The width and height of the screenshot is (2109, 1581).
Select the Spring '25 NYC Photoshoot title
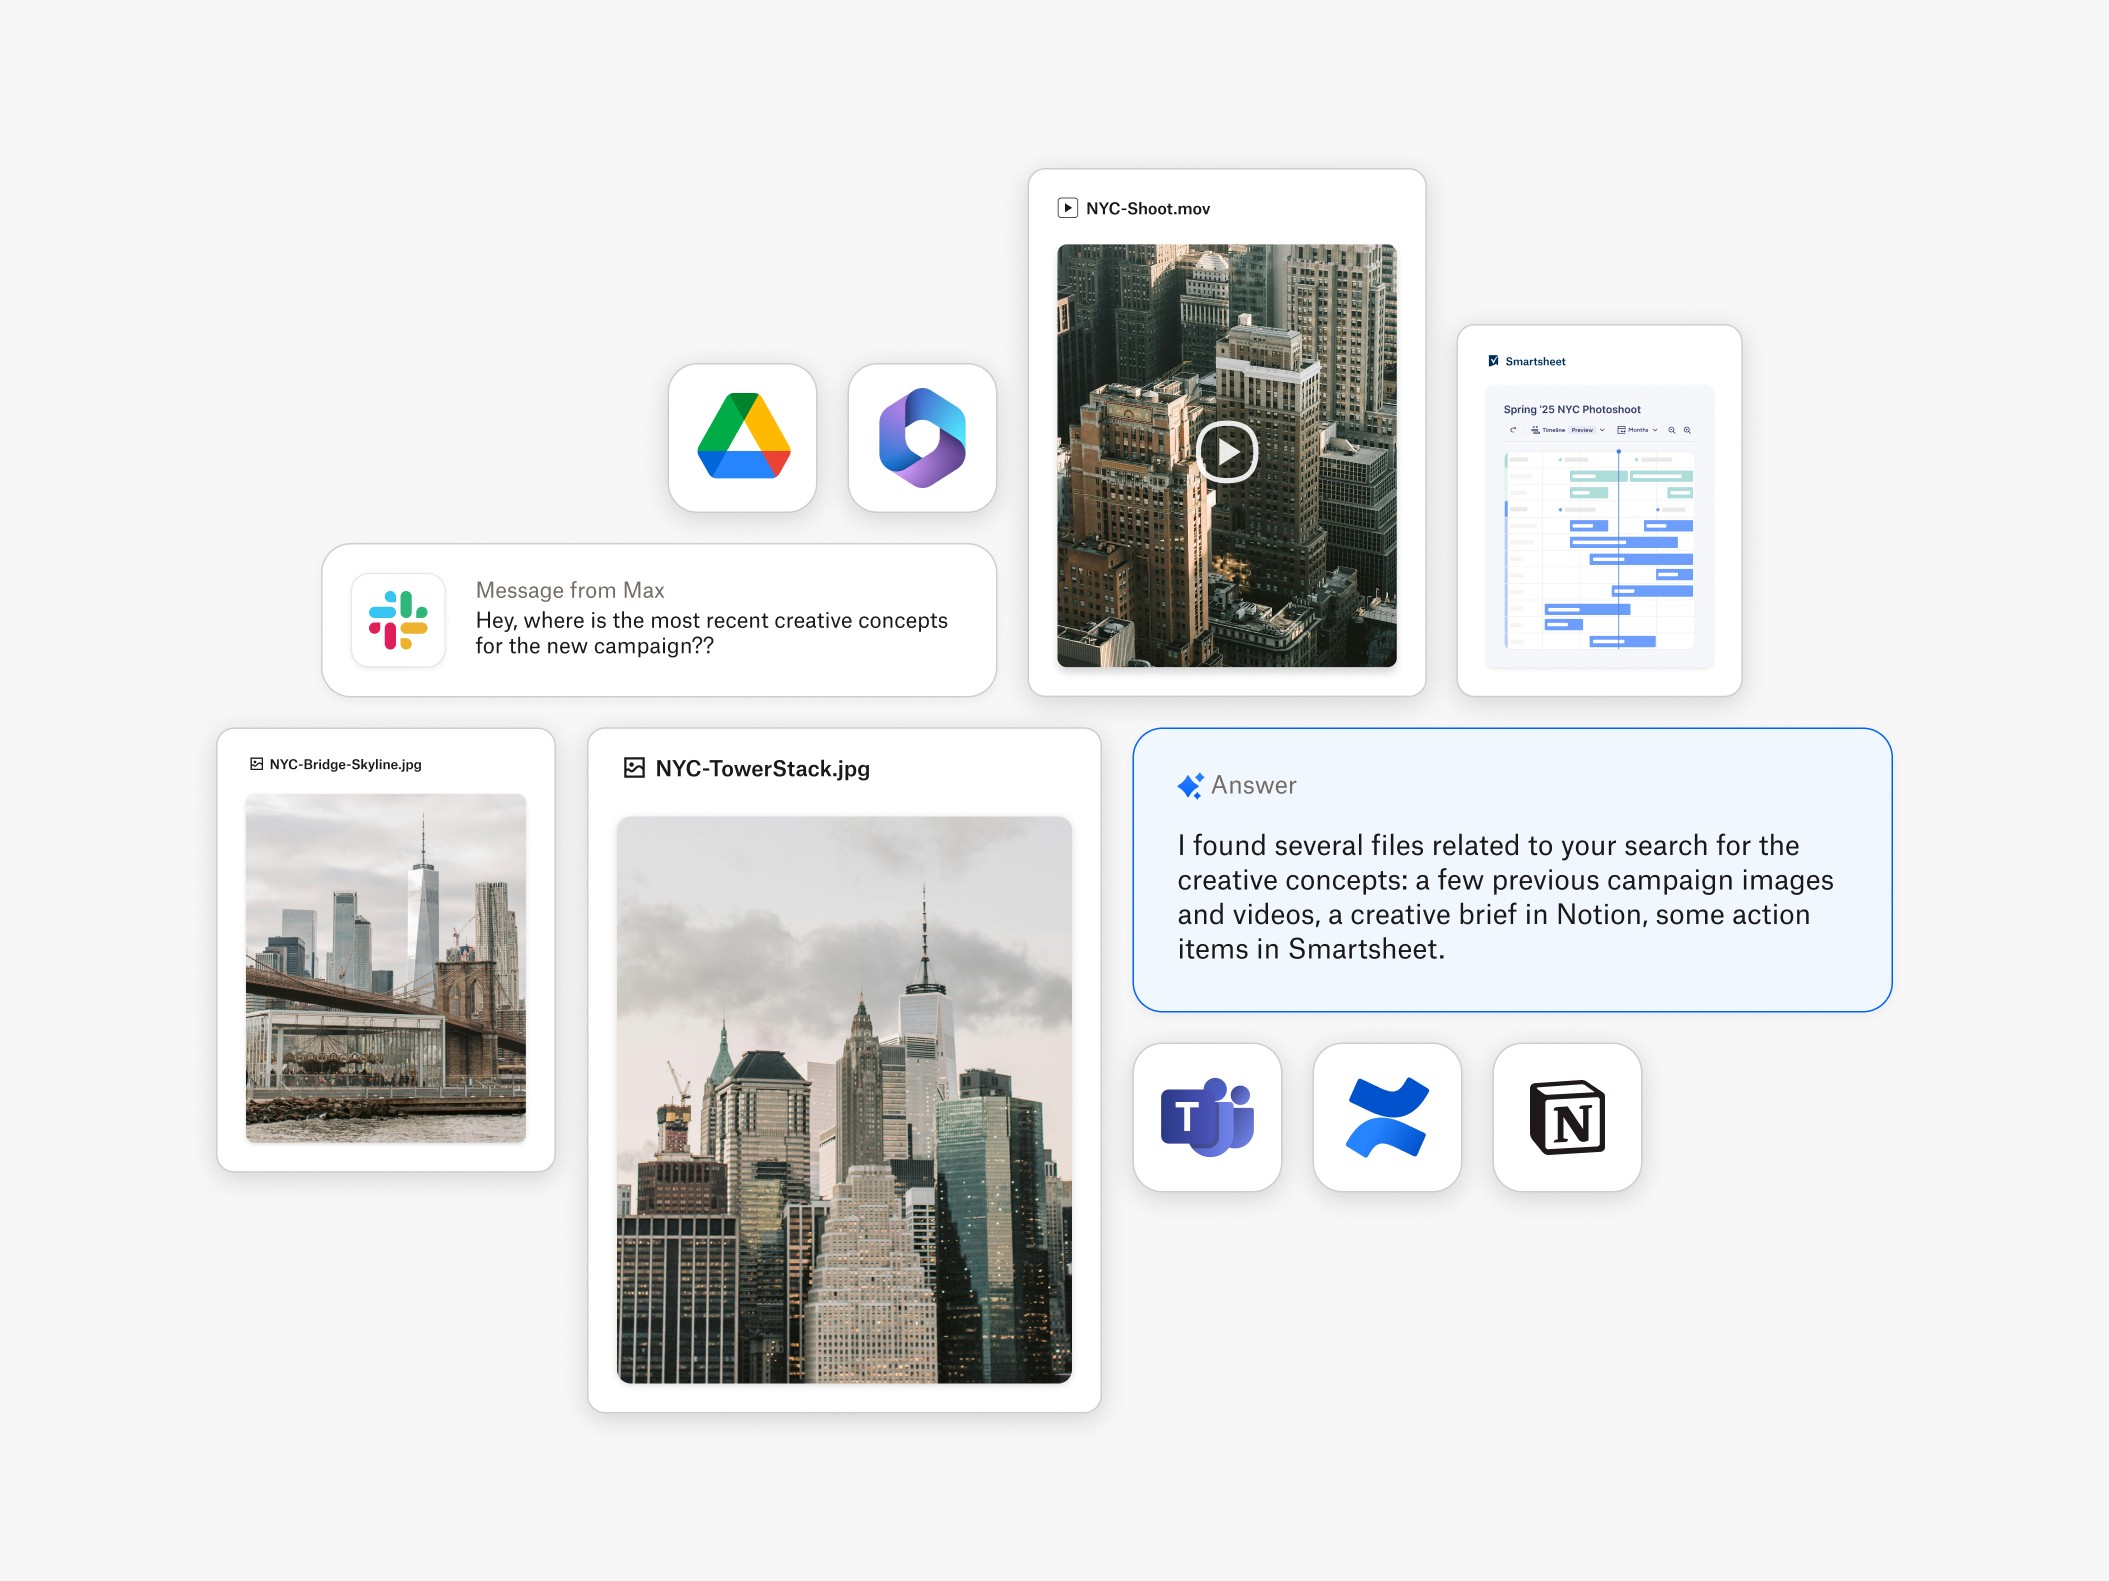tap(1571, 409)
